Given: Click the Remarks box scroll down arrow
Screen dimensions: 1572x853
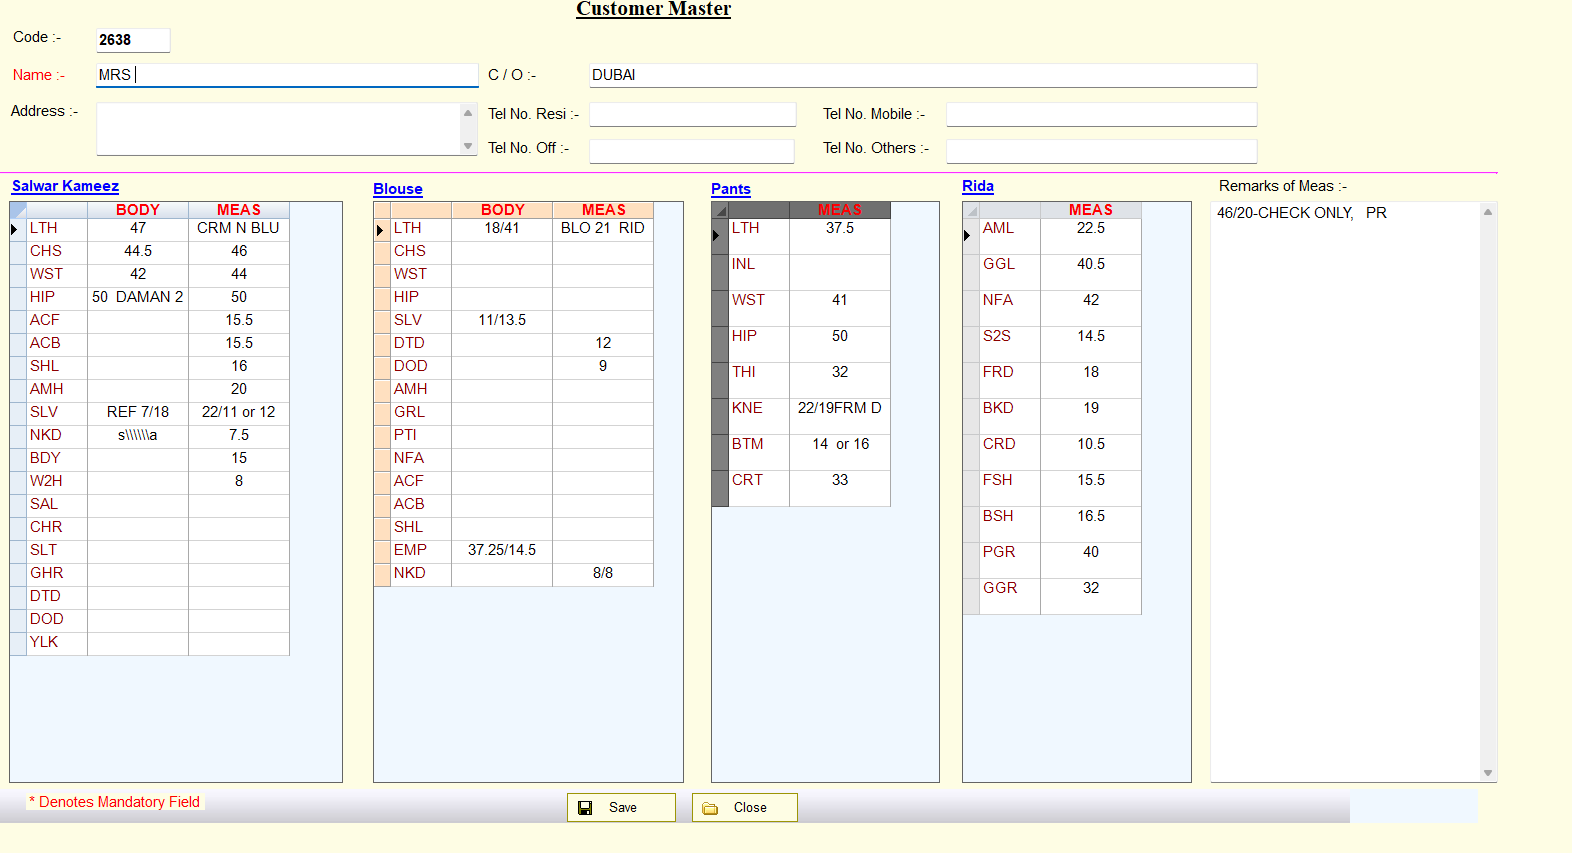Looking at the screenshot, I should [1488, 773].
